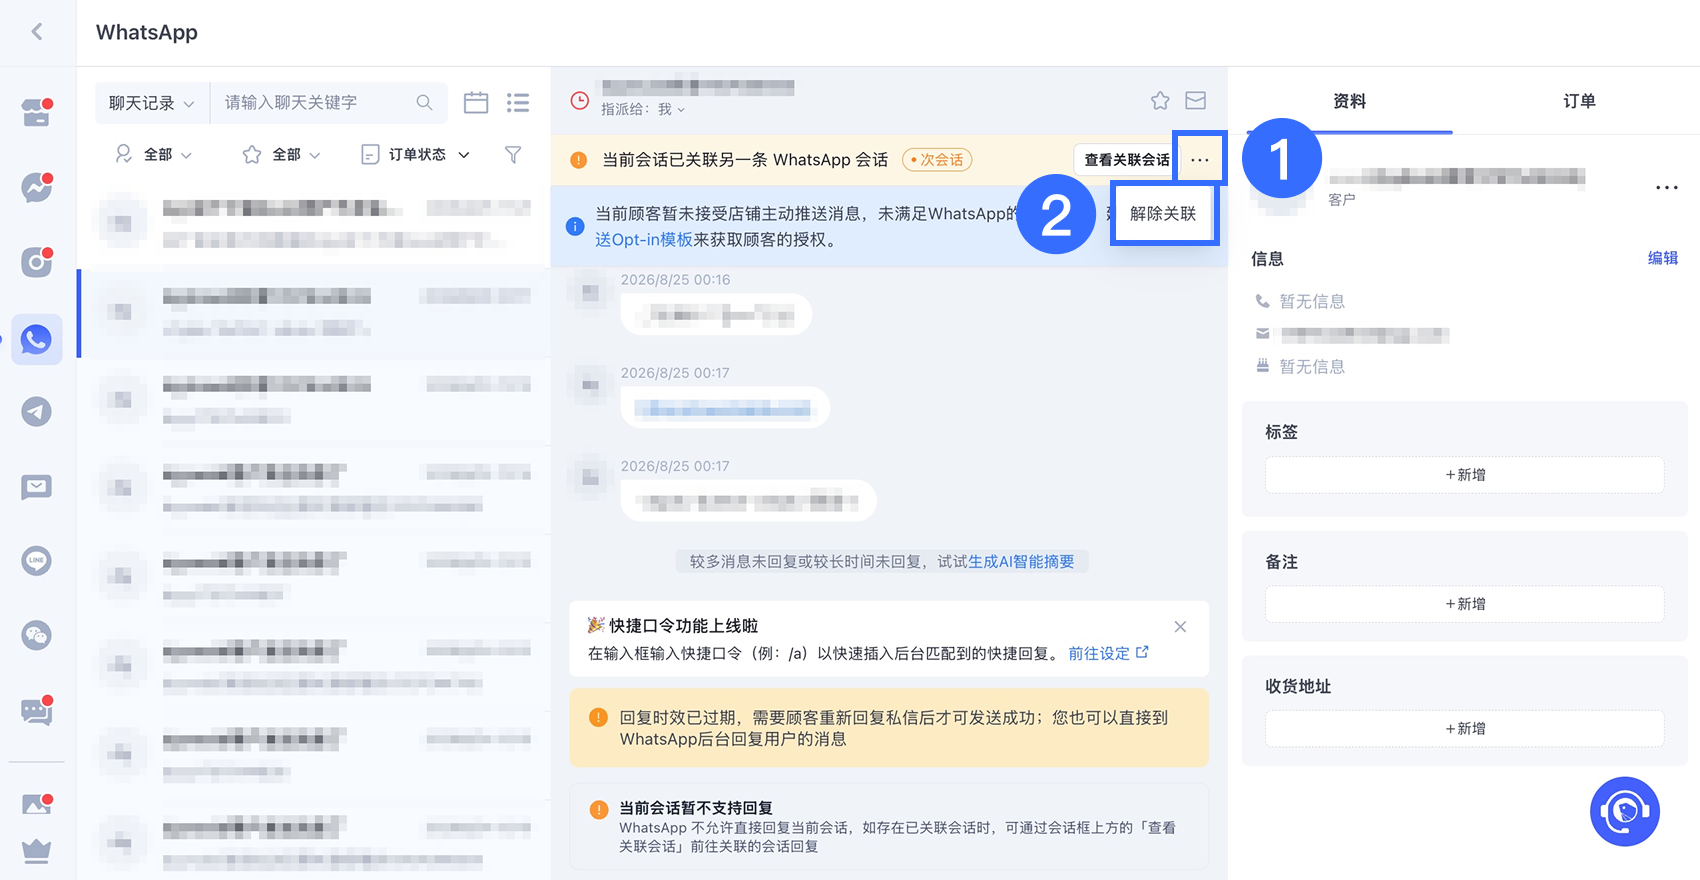Expand the 聊天记录 dropdown
This screenshot has height=880, width=1700.
[x=152, y=103]
